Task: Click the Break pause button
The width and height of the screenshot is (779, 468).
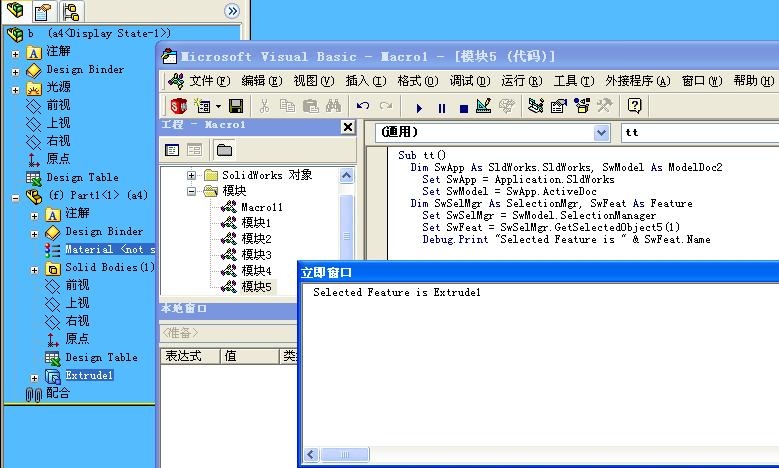Action: 441,108
